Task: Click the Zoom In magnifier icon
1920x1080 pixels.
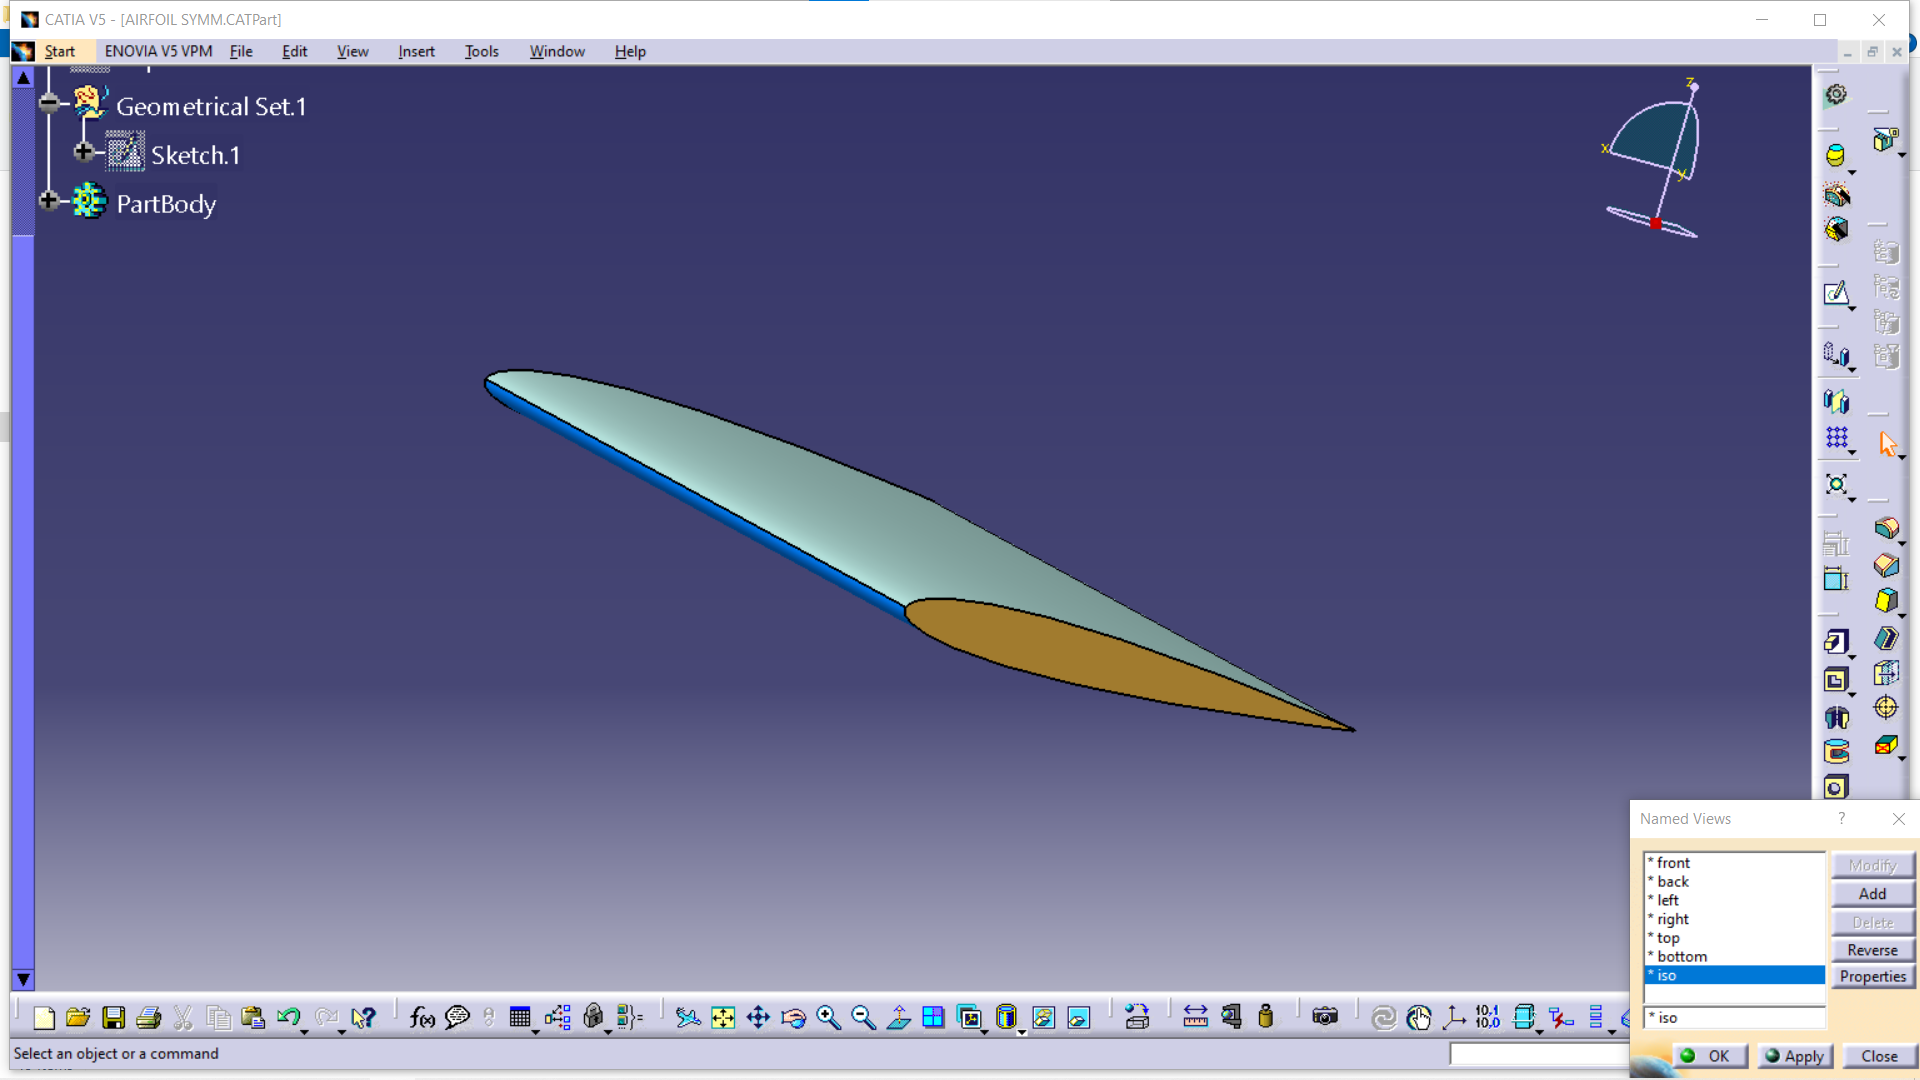Action: [828, 1018]
